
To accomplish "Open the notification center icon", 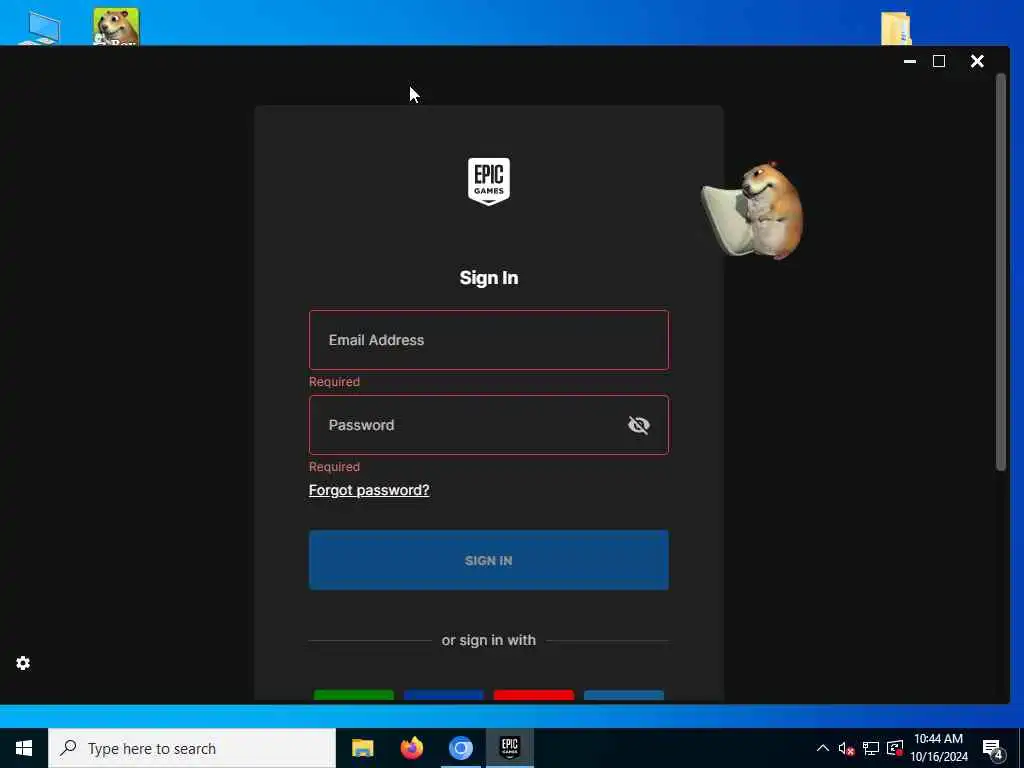I will pos(993,748).
